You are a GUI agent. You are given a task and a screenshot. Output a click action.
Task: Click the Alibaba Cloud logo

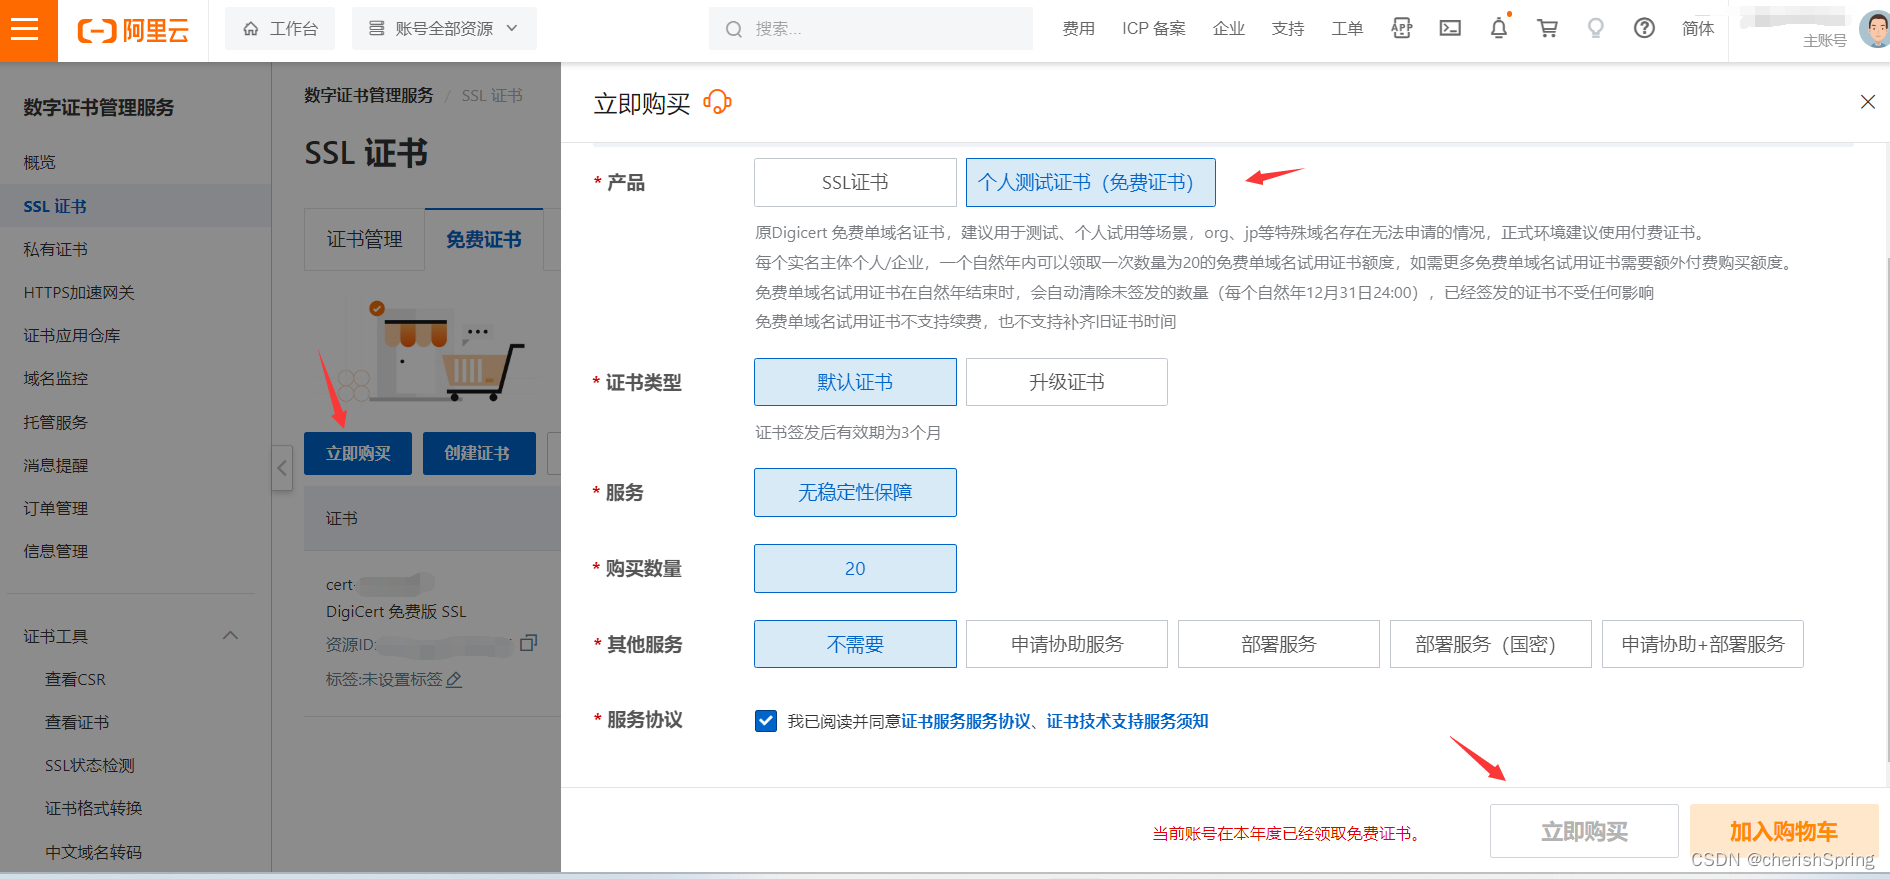[x=133, y=30]
